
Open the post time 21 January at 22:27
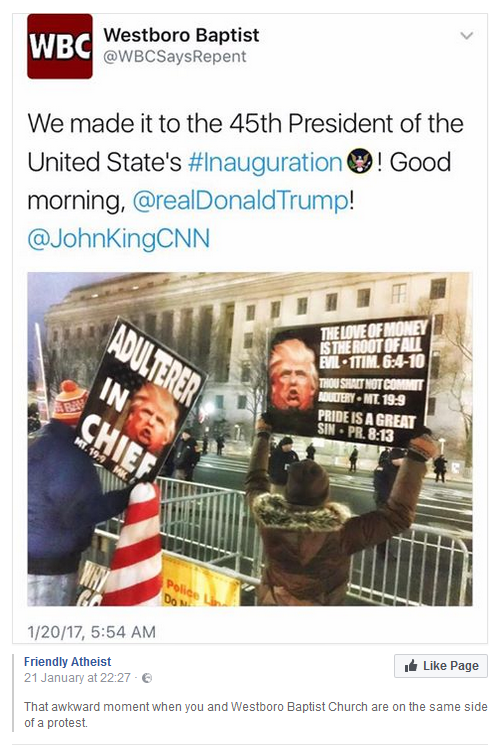click(x=78, y=678)
